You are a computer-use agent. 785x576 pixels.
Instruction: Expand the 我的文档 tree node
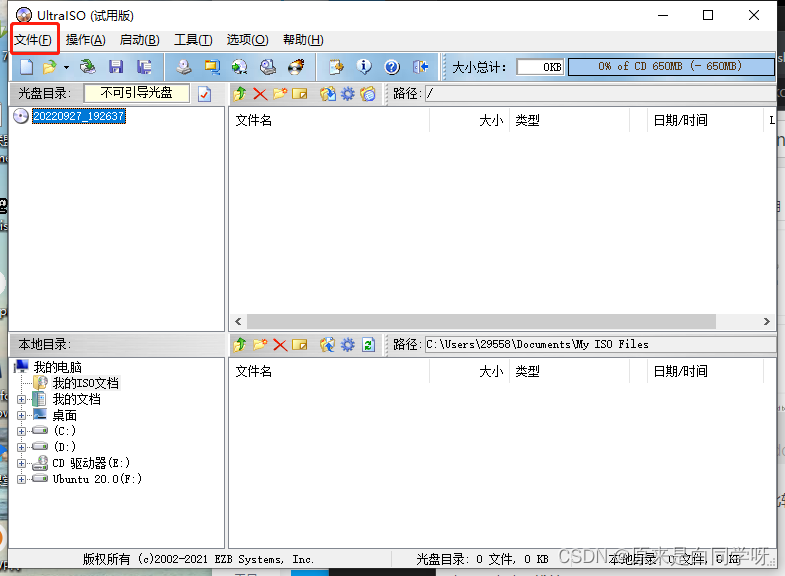[21, 399]
